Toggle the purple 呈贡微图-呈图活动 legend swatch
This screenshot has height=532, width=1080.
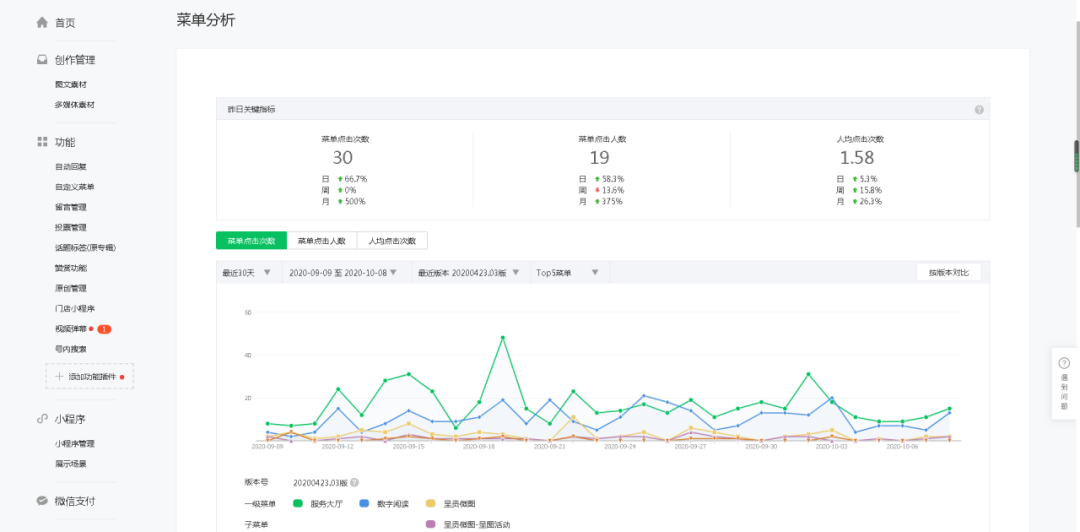(x=430, y=524)
